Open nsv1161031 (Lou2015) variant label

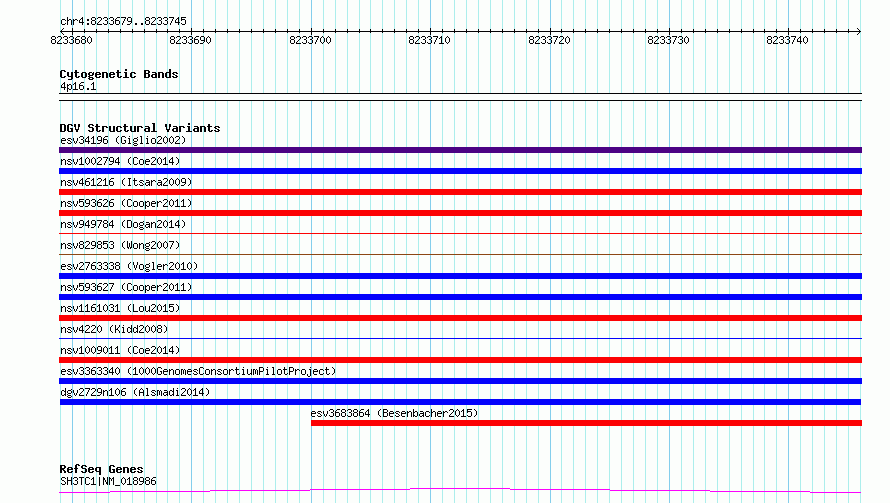(x=120, y=308)
